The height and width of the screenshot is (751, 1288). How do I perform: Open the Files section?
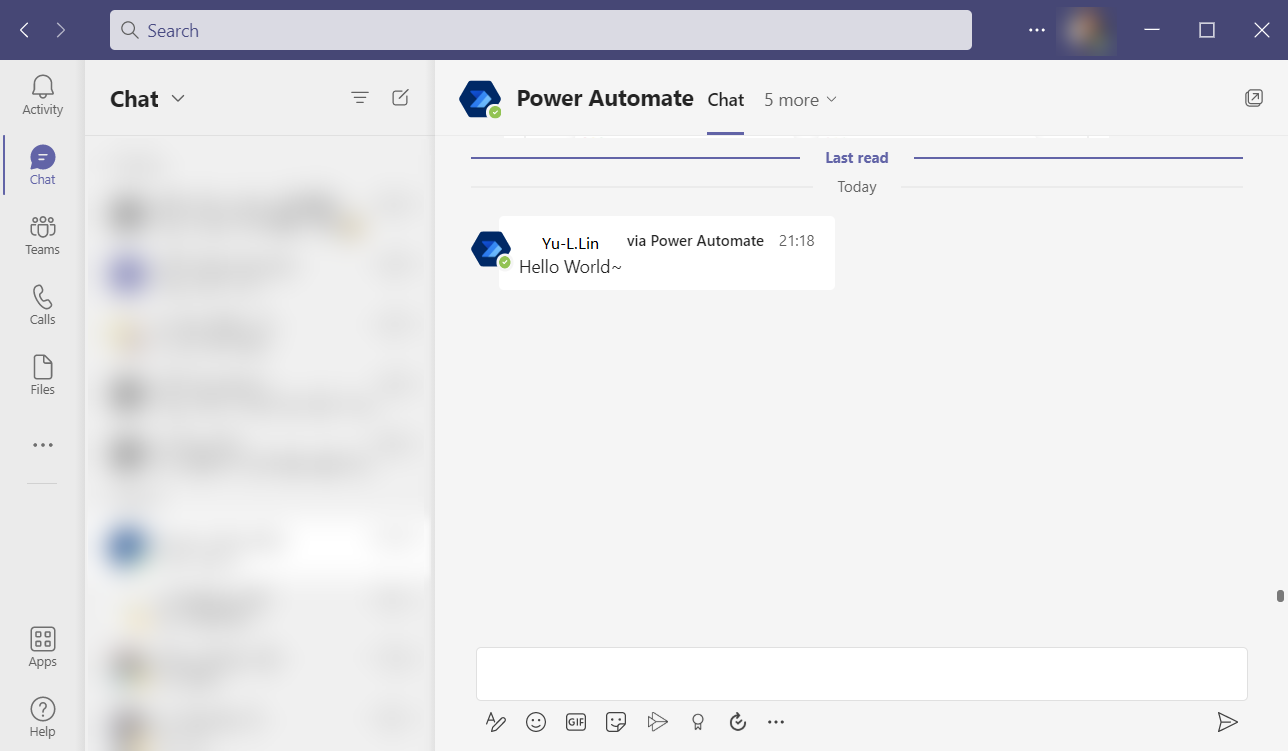click(42, 375)
